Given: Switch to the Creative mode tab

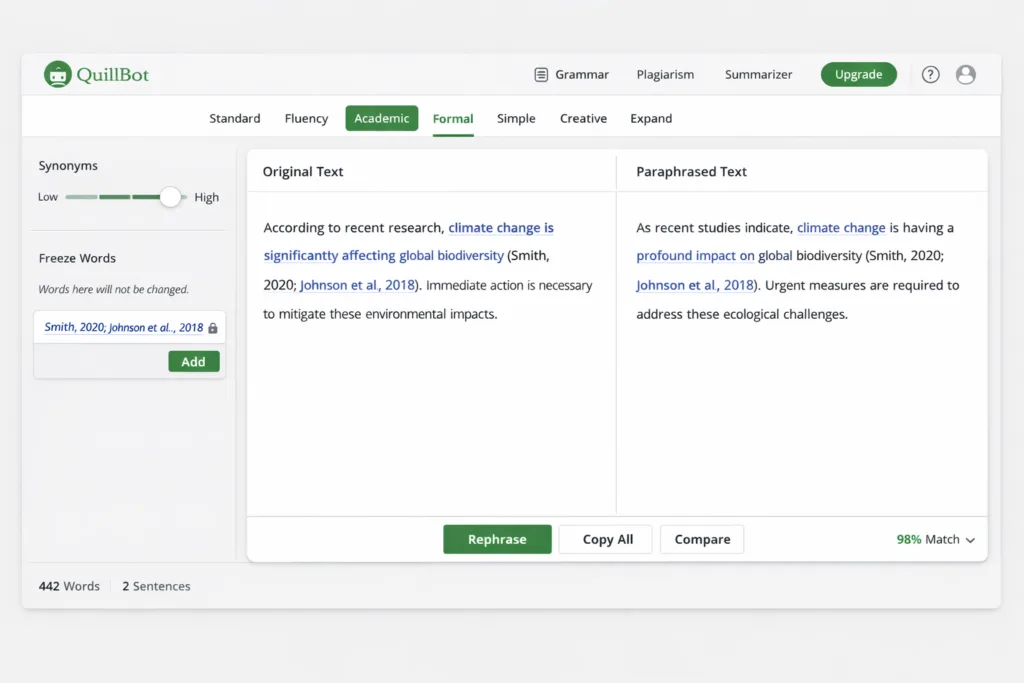Looking at the screenshot, I should (x=583, y=118).
